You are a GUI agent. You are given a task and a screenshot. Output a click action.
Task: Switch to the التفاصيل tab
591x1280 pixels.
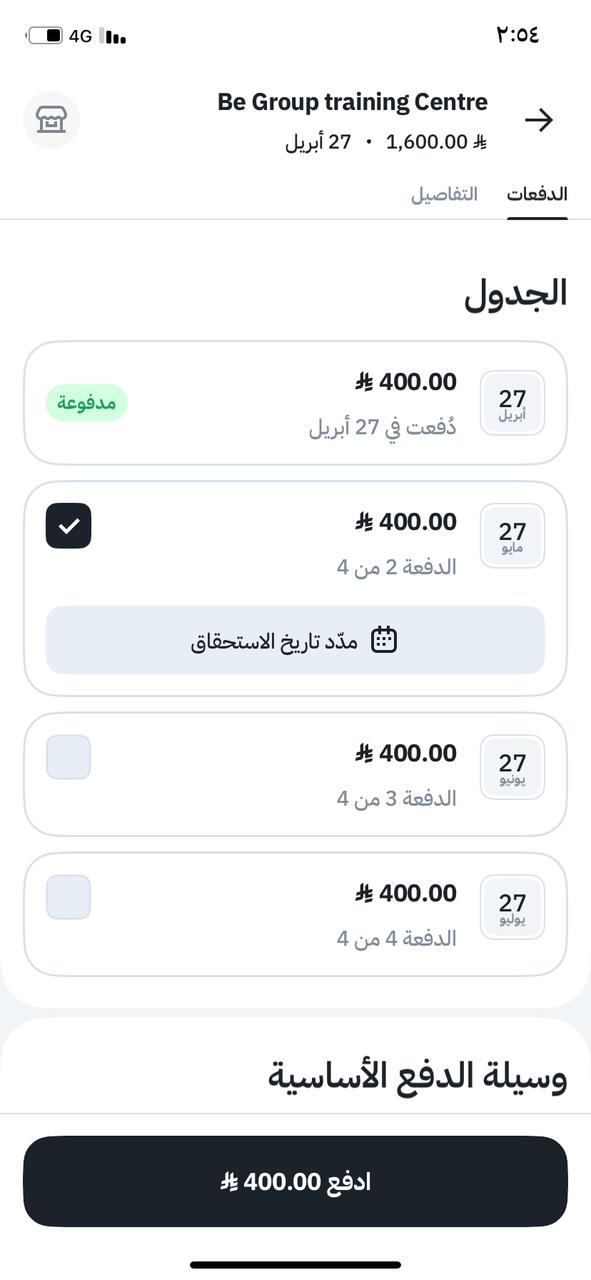444,194
